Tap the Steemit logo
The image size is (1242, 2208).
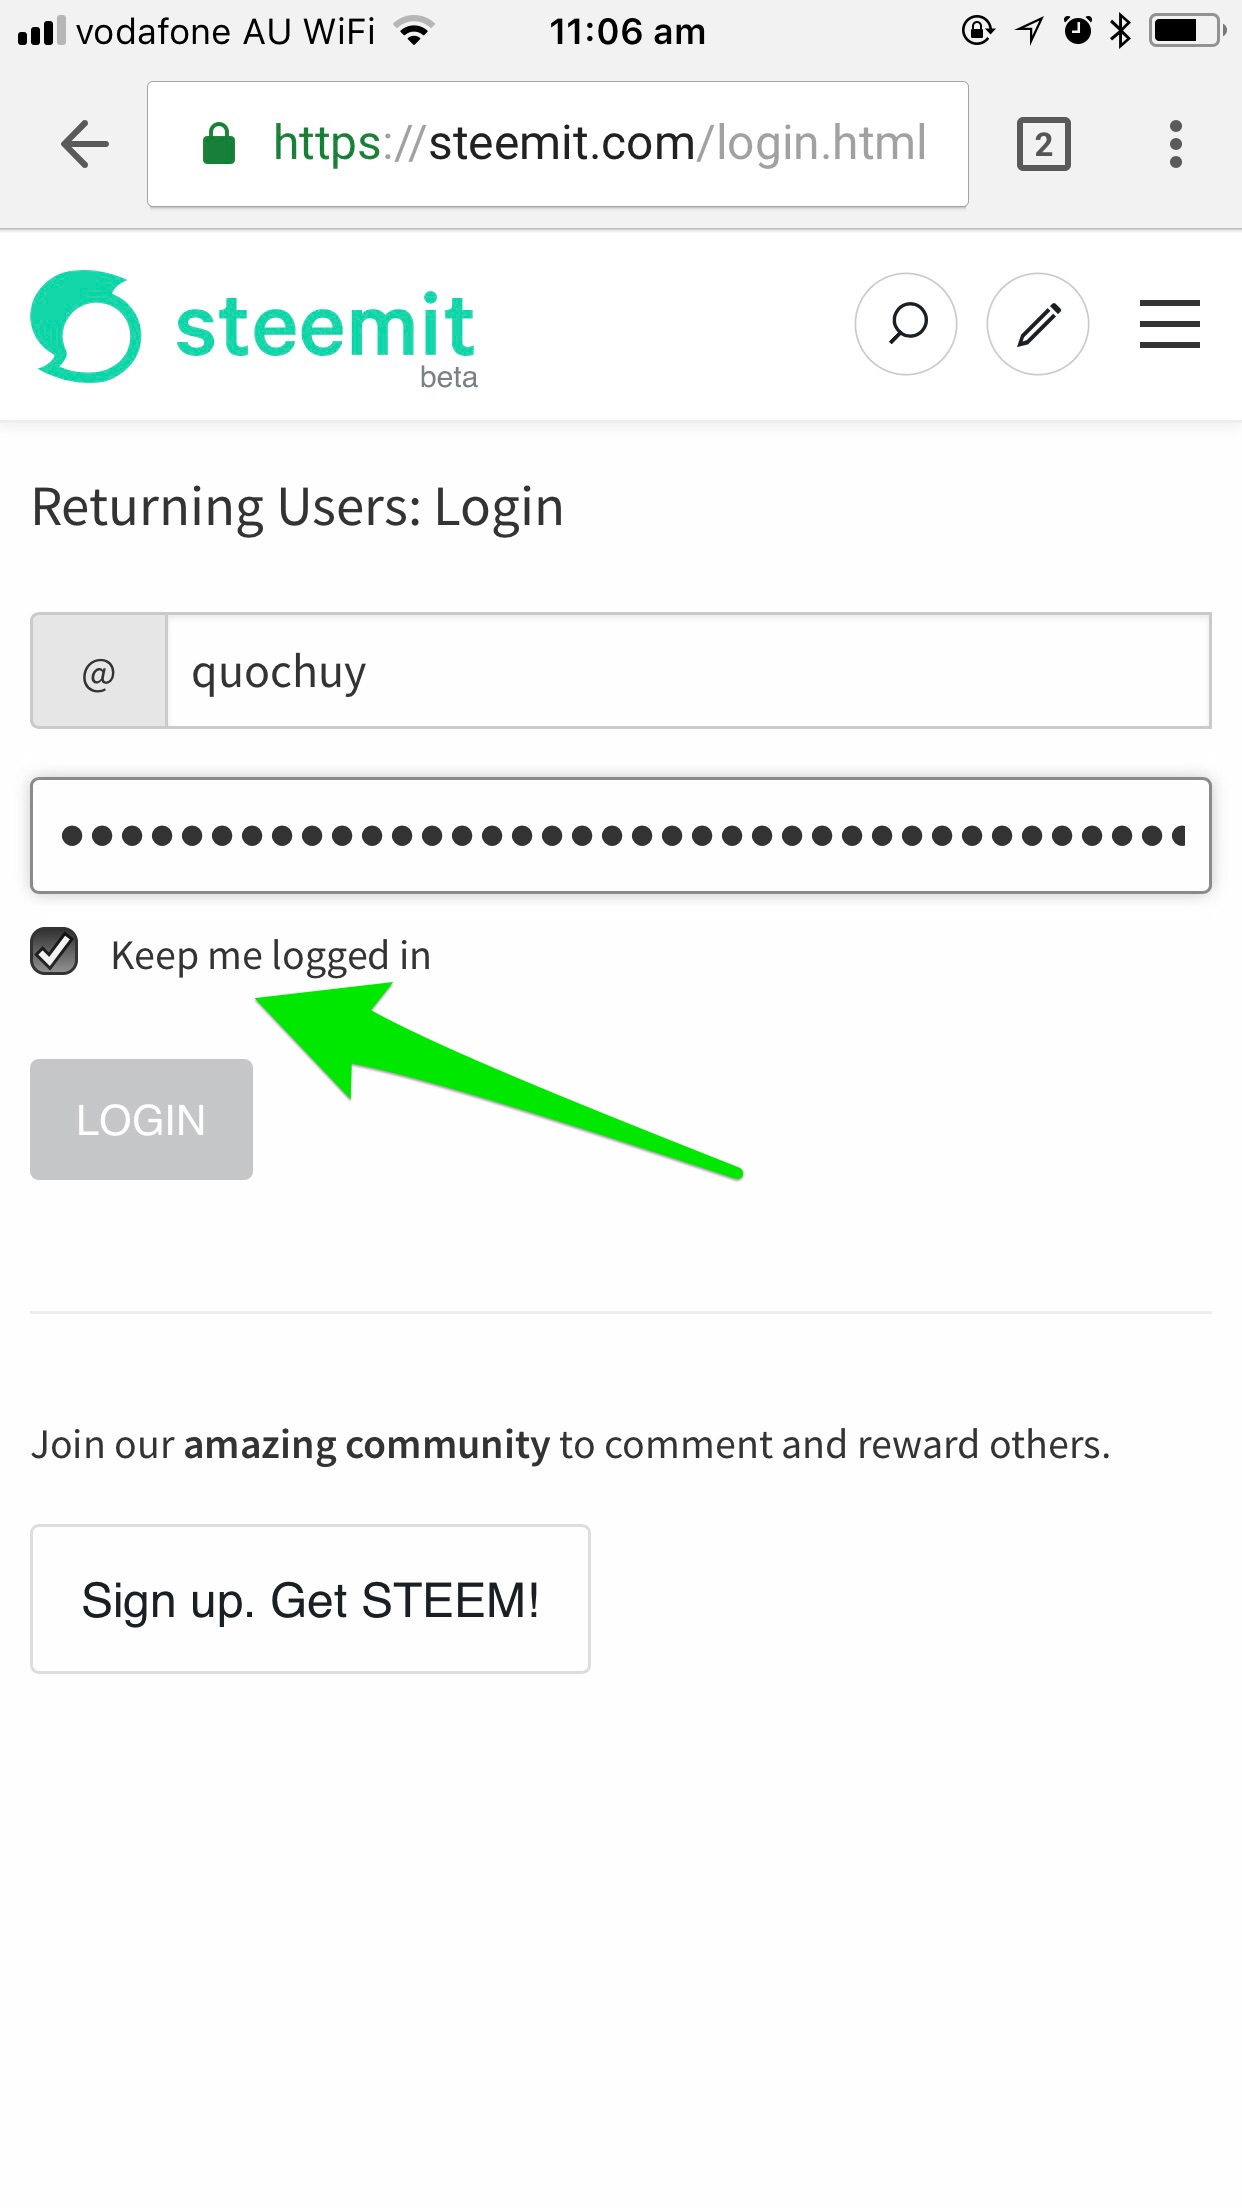point(86,326)
